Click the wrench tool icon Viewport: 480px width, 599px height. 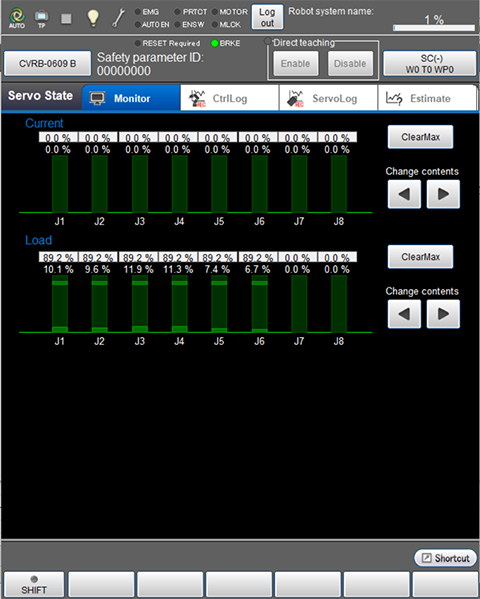pyautogui.click(x=118, y=18)
